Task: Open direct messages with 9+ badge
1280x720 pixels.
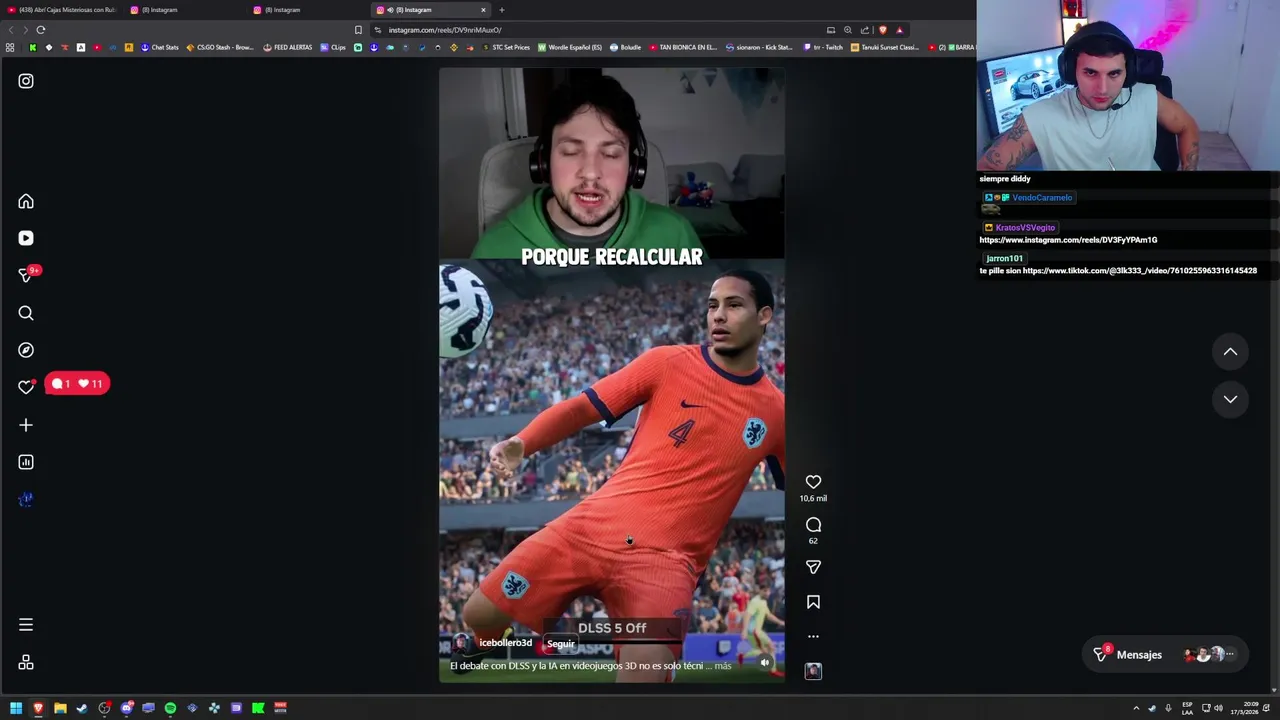Action: [x=28, y=275]
